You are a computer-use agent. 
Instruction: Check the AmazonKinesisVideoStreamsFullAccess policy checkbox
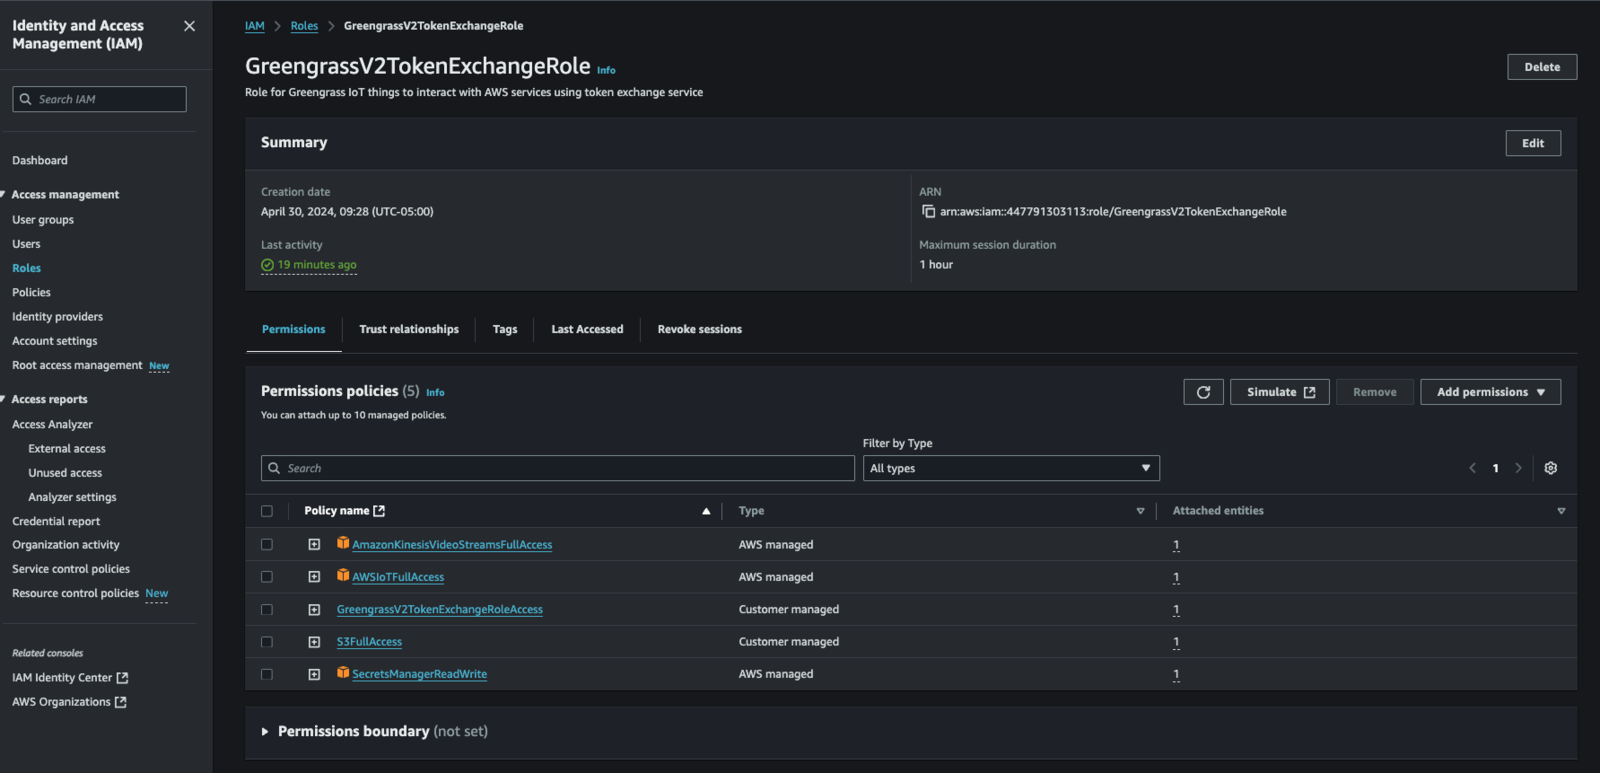click(267, 545)
